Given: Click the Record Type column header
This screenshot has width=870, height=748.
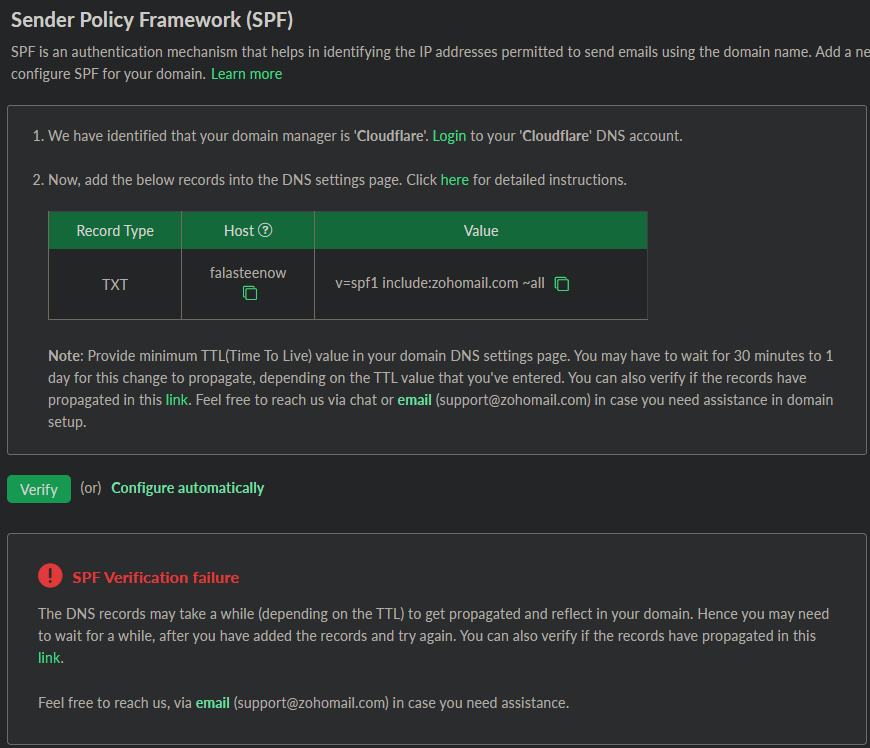Looking at the screenshot, I should pyautogui.click(x=115, y=231).
